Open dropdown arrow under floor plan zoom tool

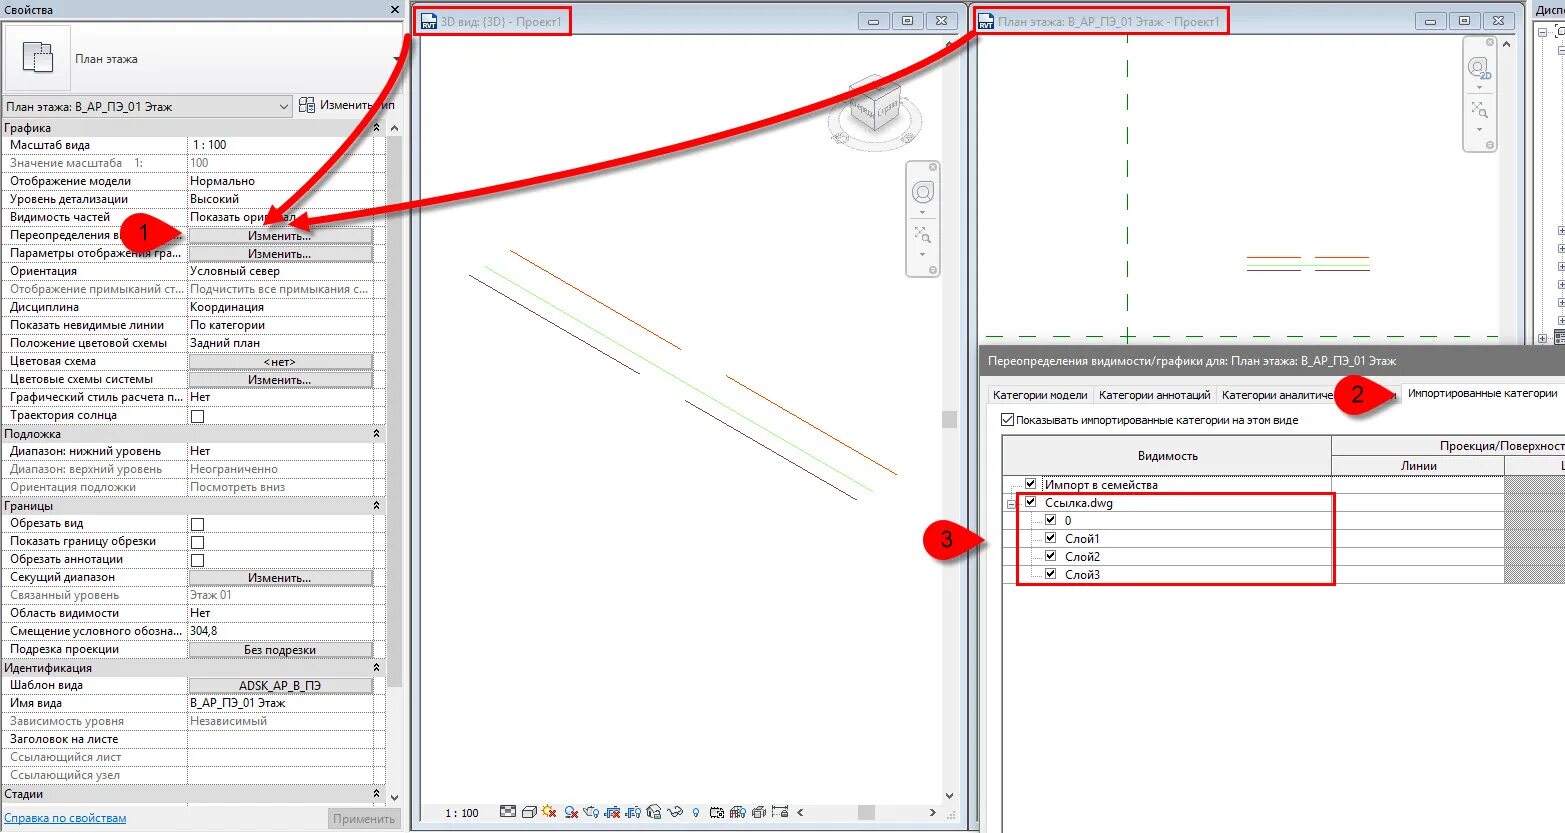(x=1479, y=129)
